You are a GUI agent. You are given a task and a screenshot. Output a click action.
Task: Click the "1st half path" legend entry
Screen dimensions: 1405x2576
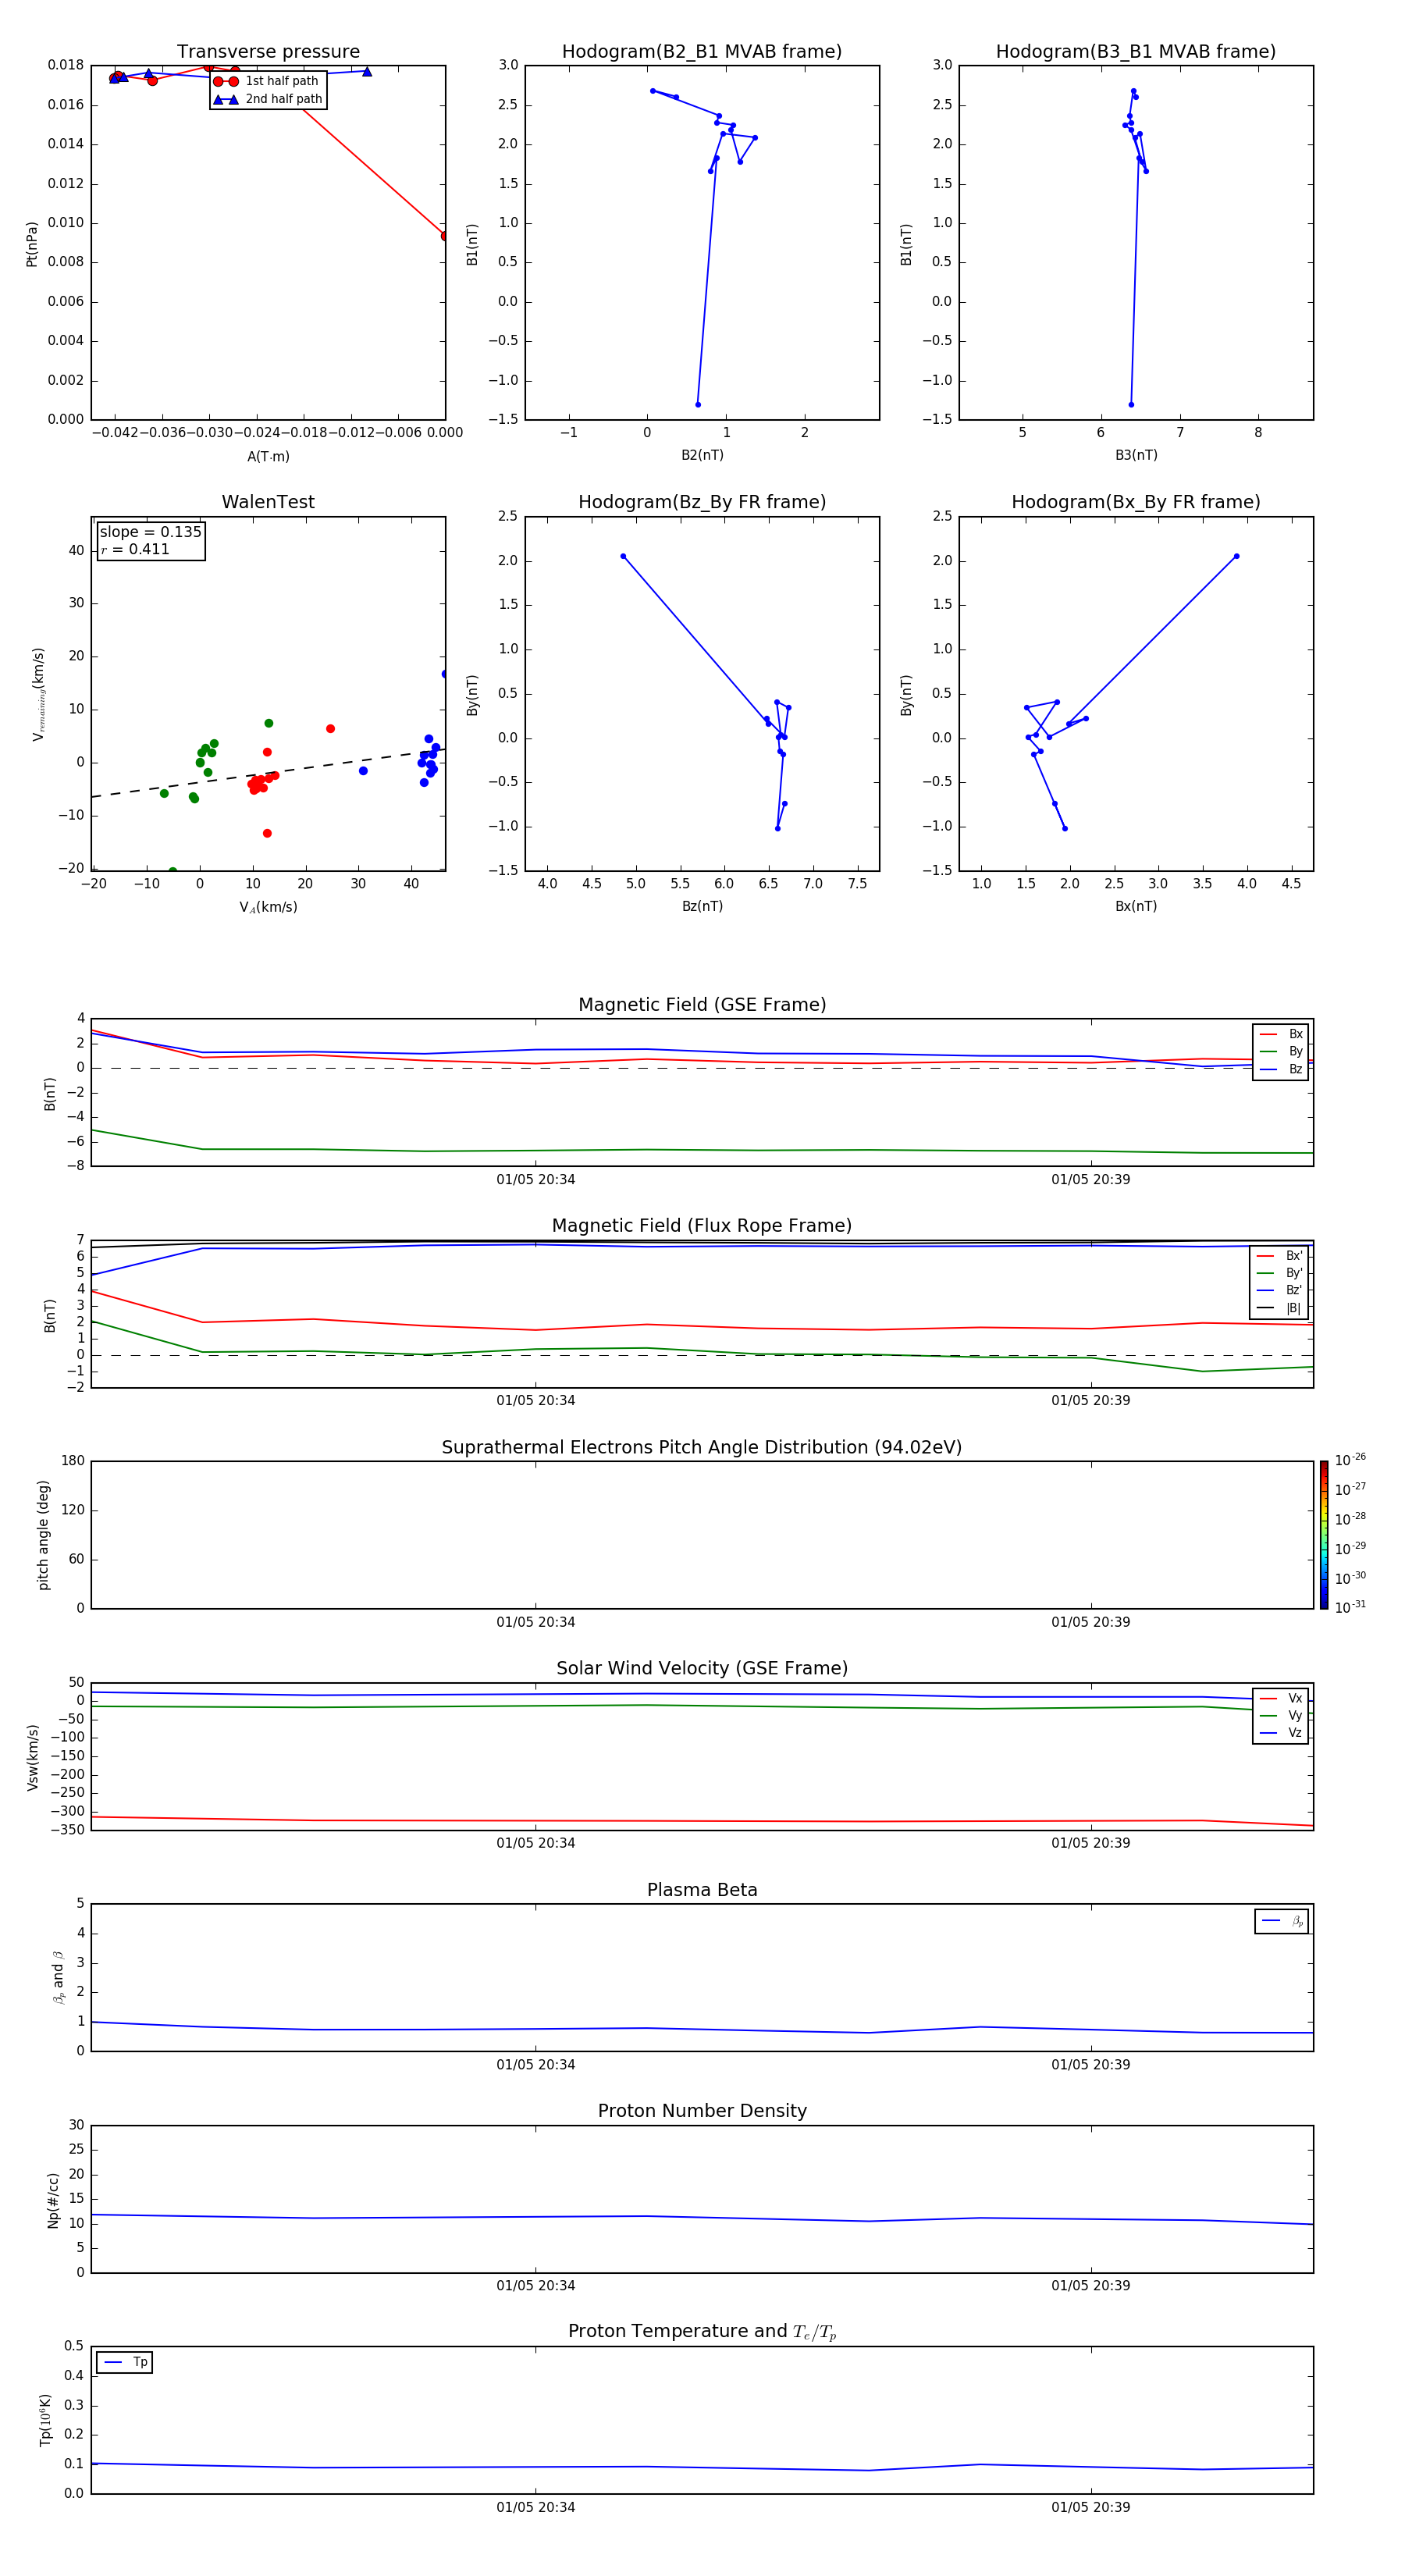(268, 81)
